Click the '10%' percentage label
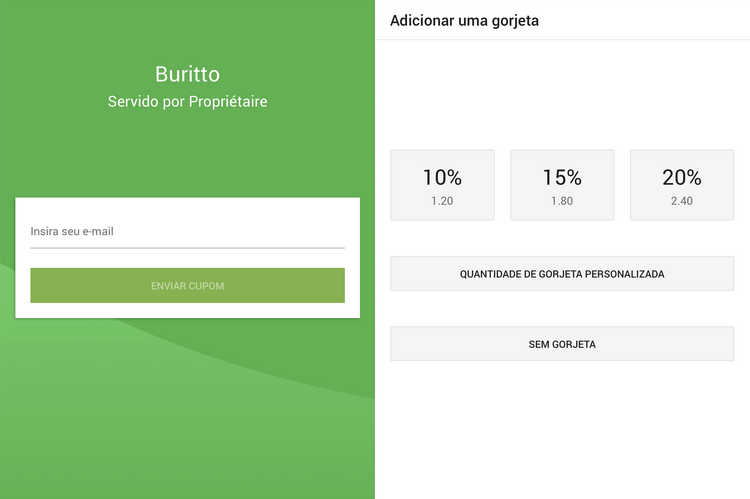The width and height of the screenshot is (750, 499). click(x=442, y=177)
